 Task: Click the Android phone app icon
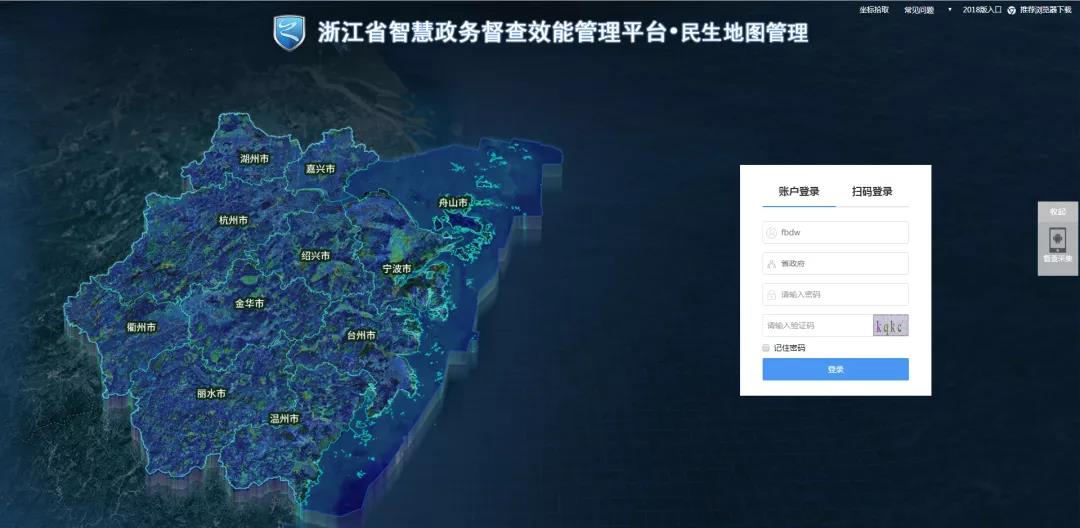(x=1057, y=241)
